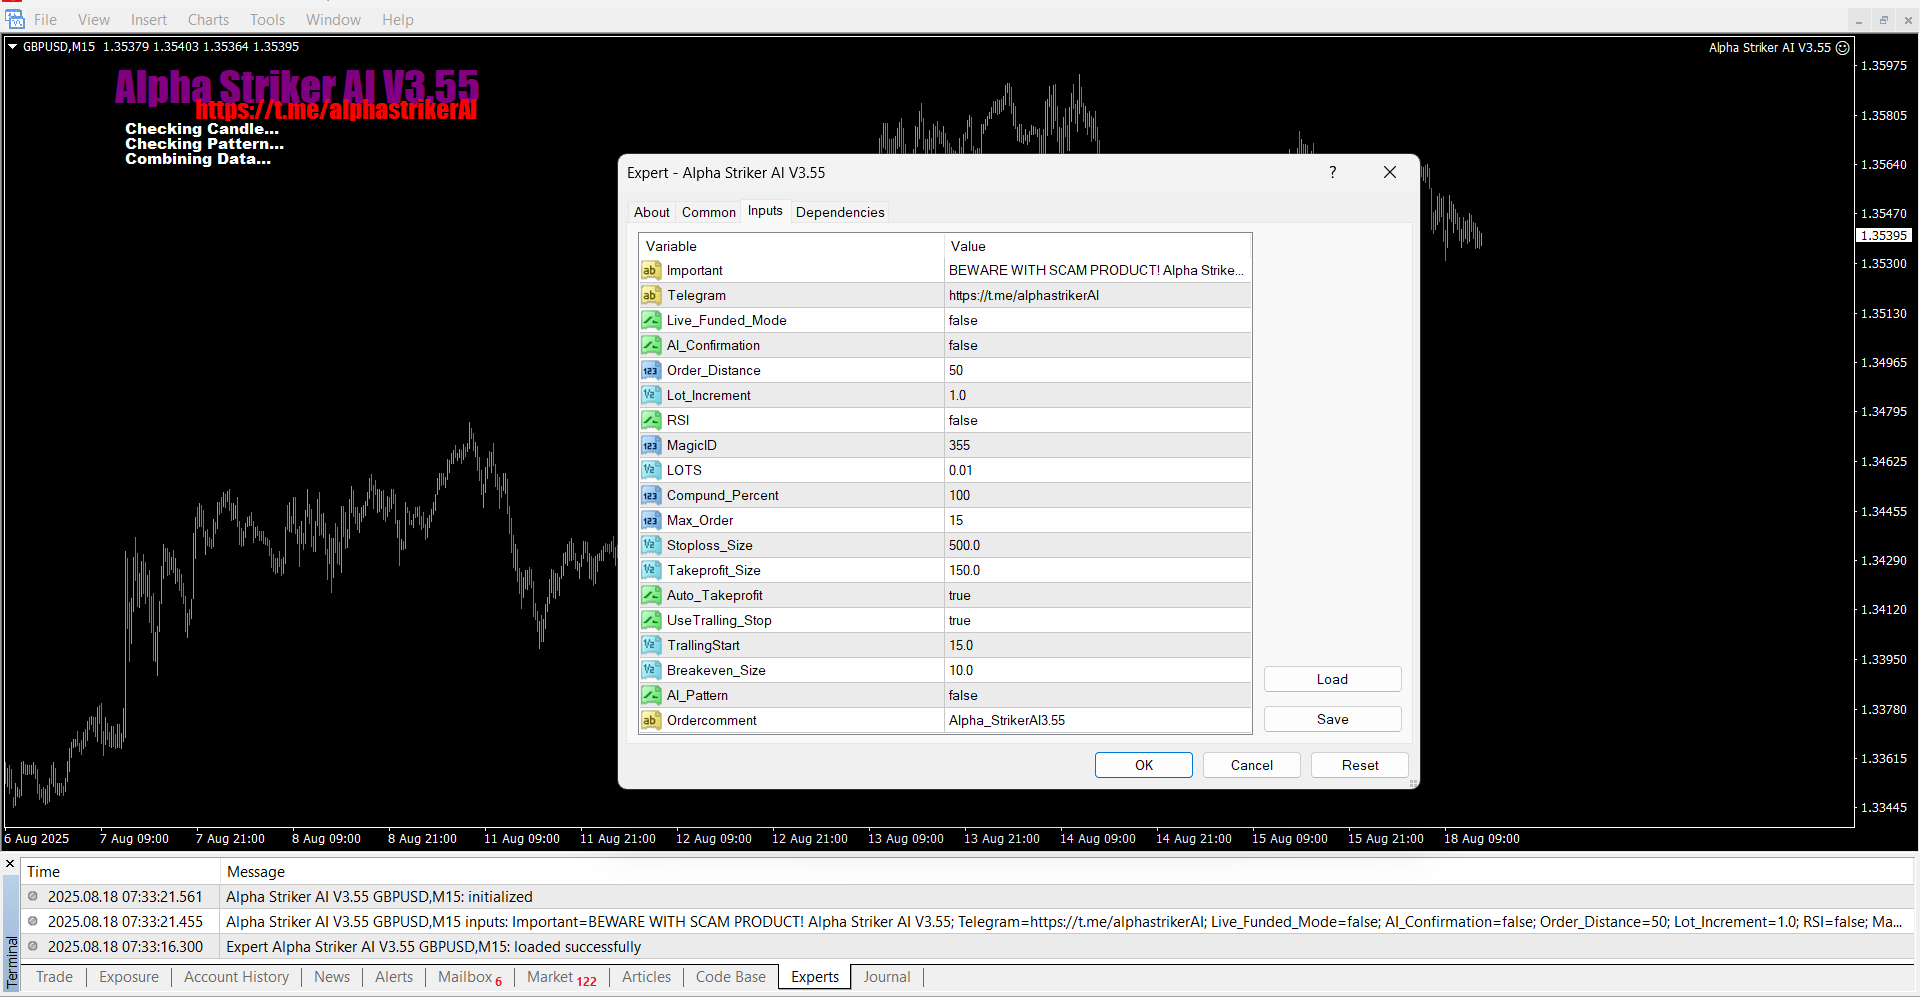Open the Help menu
The height and width of the screenshot is (998, 1920).
397,20
